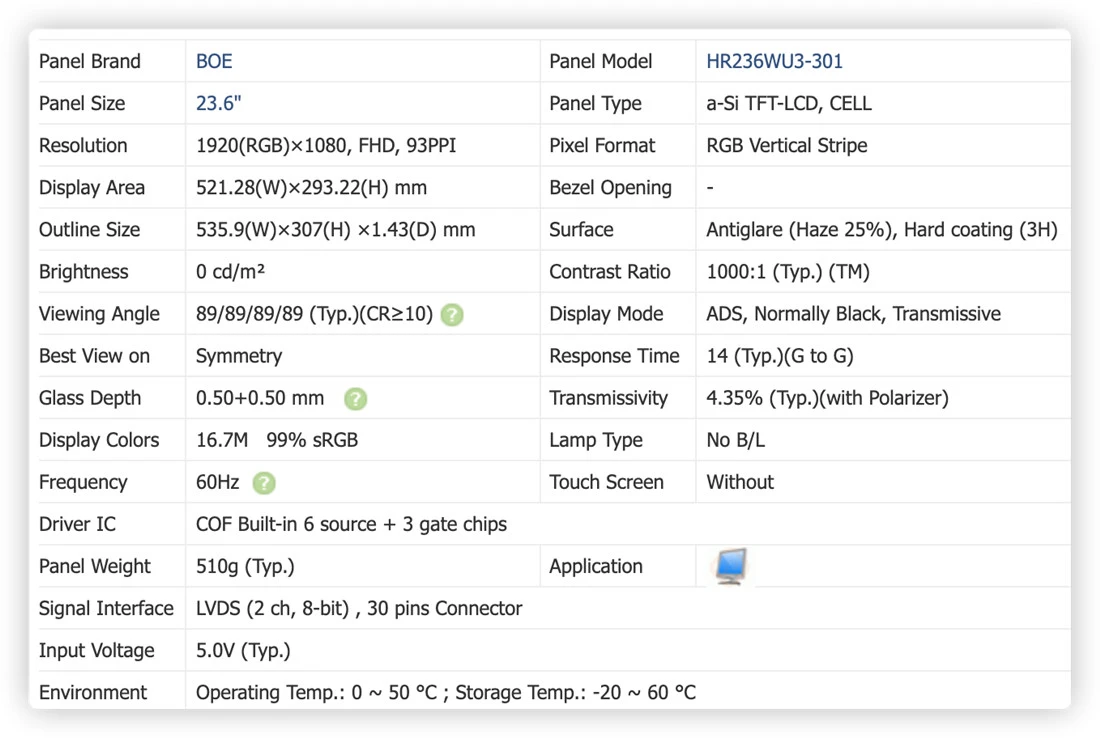Select the Touch Screen label
The width and height of the screenshot is (1100, 738).
point(606,482)
